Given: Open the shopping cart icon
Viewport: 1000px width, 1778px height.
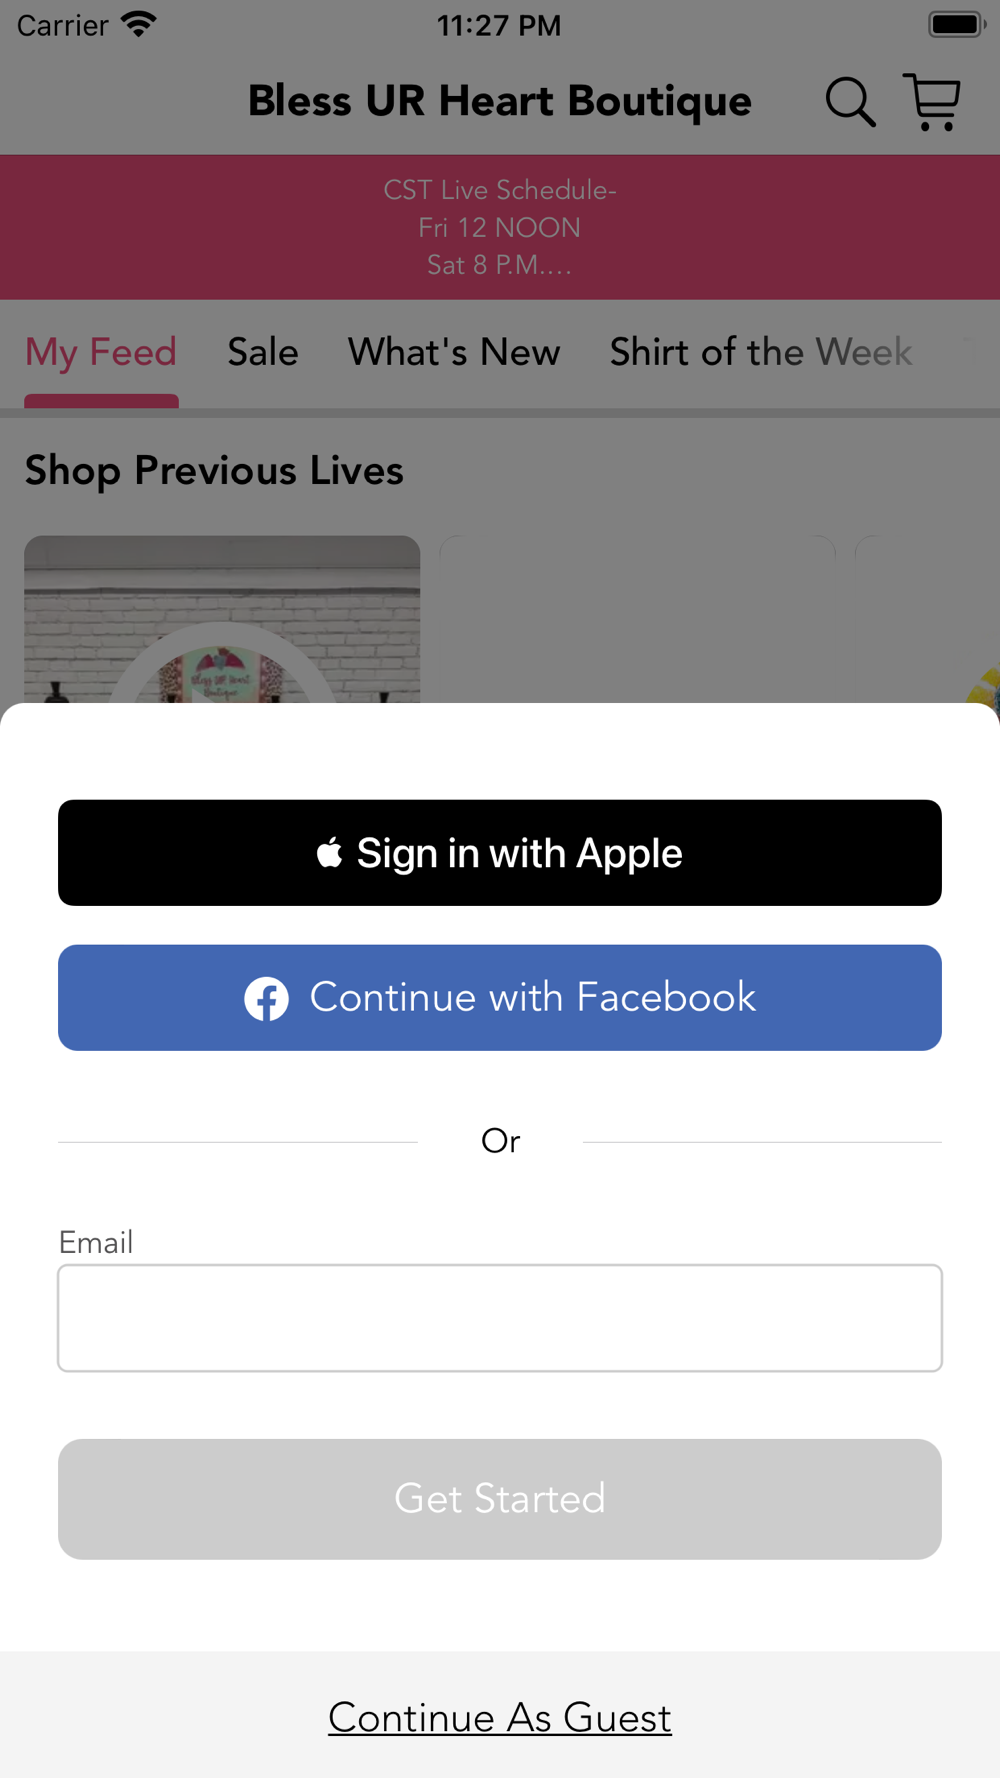Looking at the screenshot, I should 932,101.
